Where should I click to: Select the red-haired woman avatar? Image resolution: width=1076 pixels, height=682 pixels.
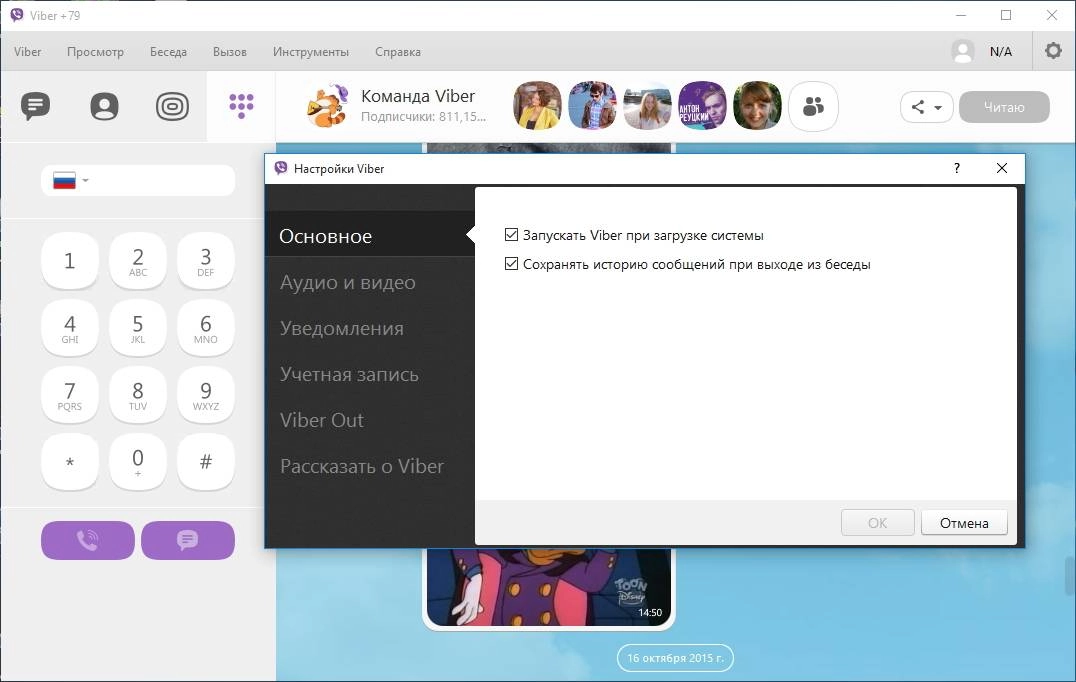[x=757, y=106]
